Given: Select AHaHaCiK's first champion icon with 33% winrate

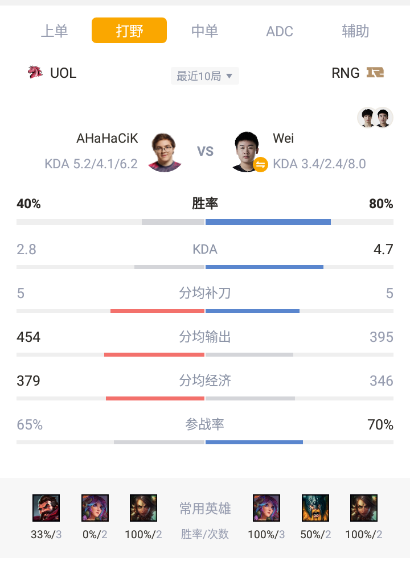Looking at the screenshot, I should pyautogui.click(x=46, y=508).
